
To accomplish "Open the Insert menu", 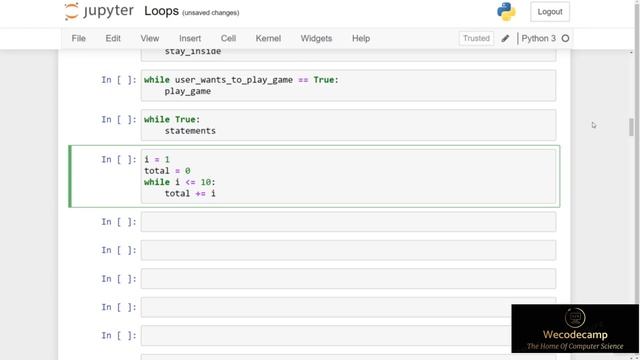I will [x=190, y=38].
